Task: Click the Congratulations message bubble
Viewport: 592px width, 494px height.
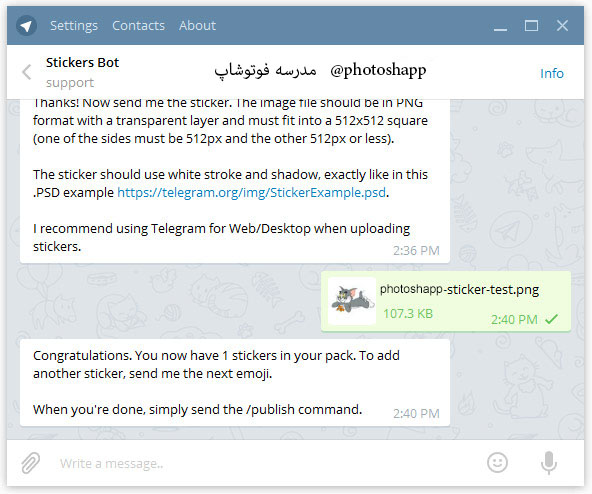Action: [235, 383]
